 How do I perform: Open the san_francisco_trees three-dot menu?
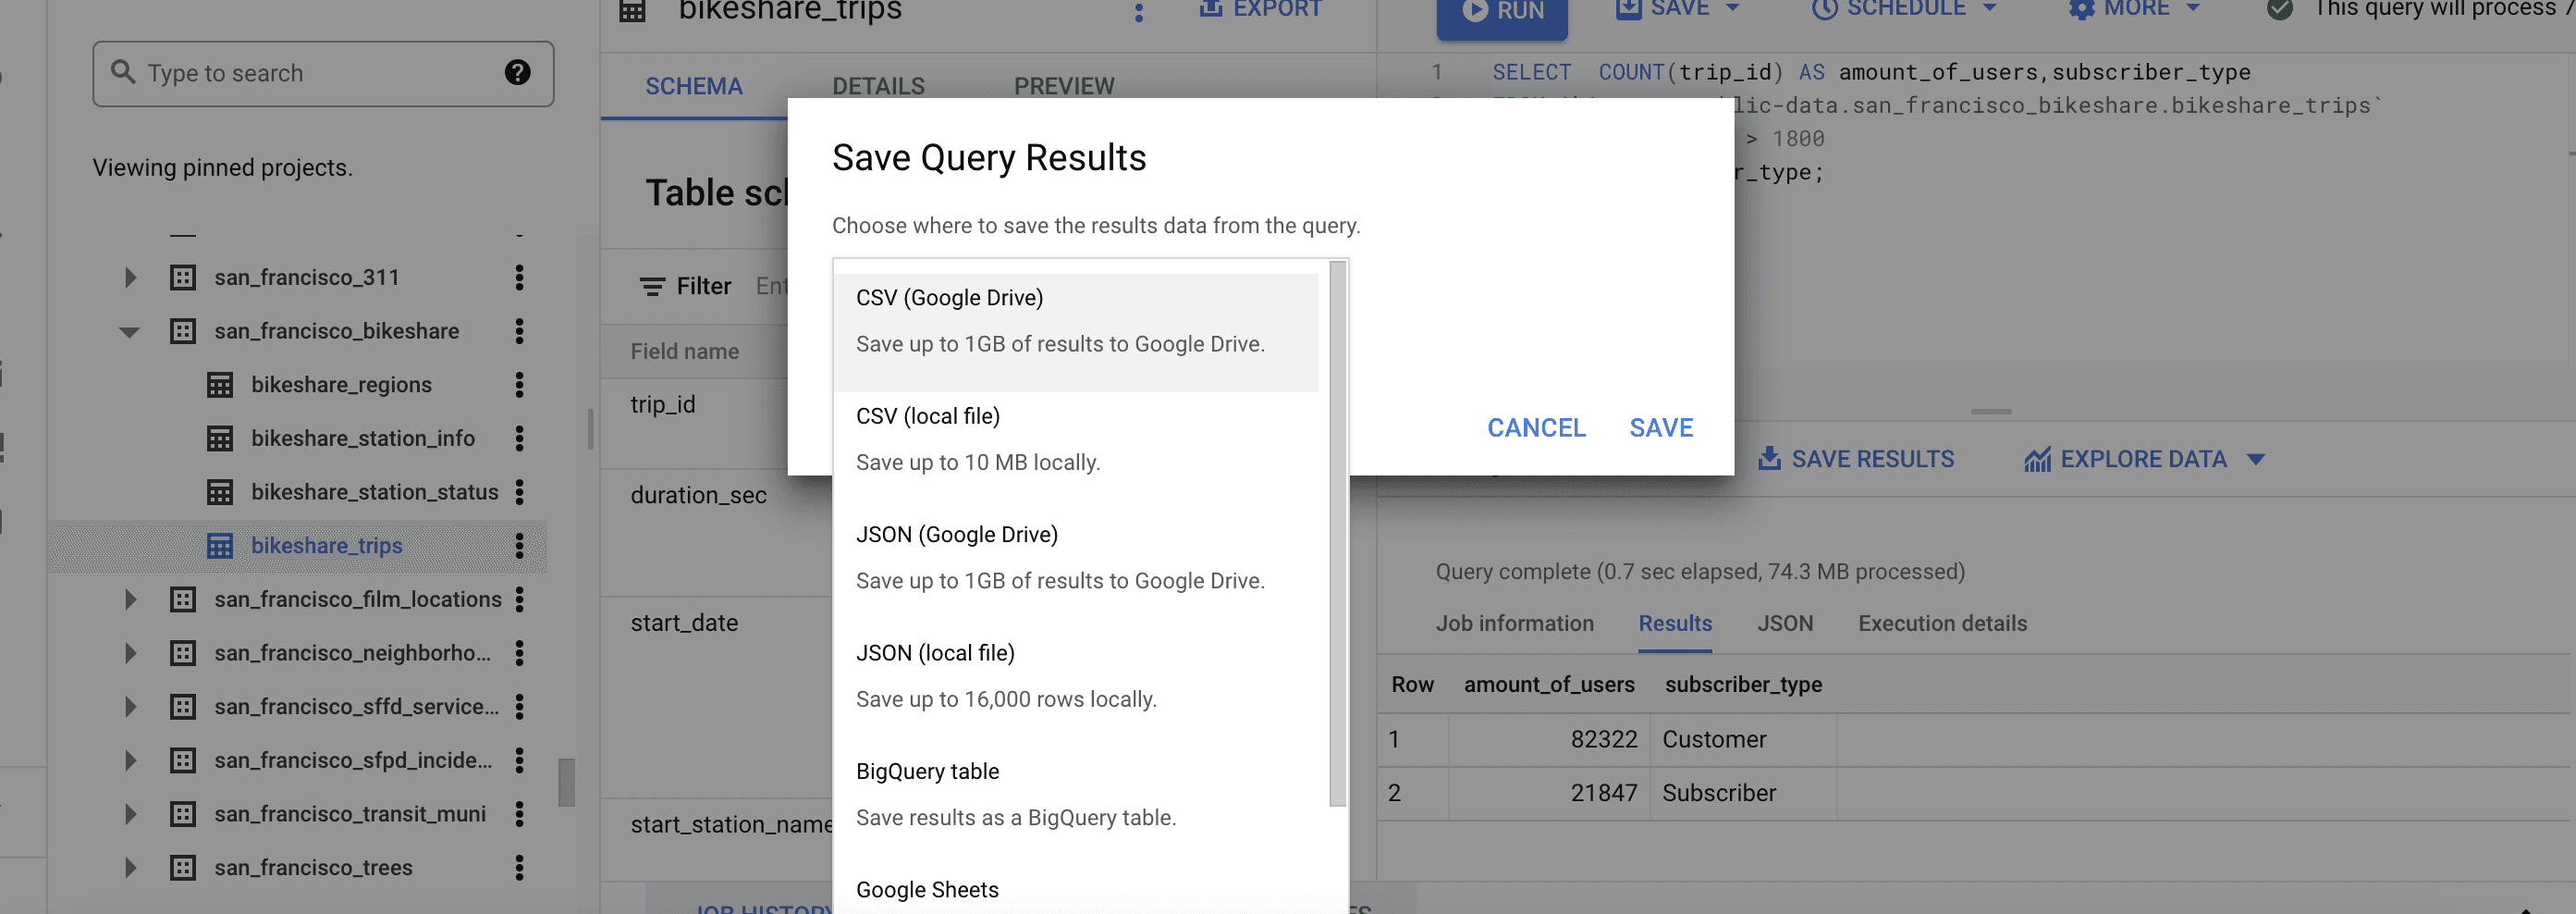pyautogui.click(x=519, y=868)
